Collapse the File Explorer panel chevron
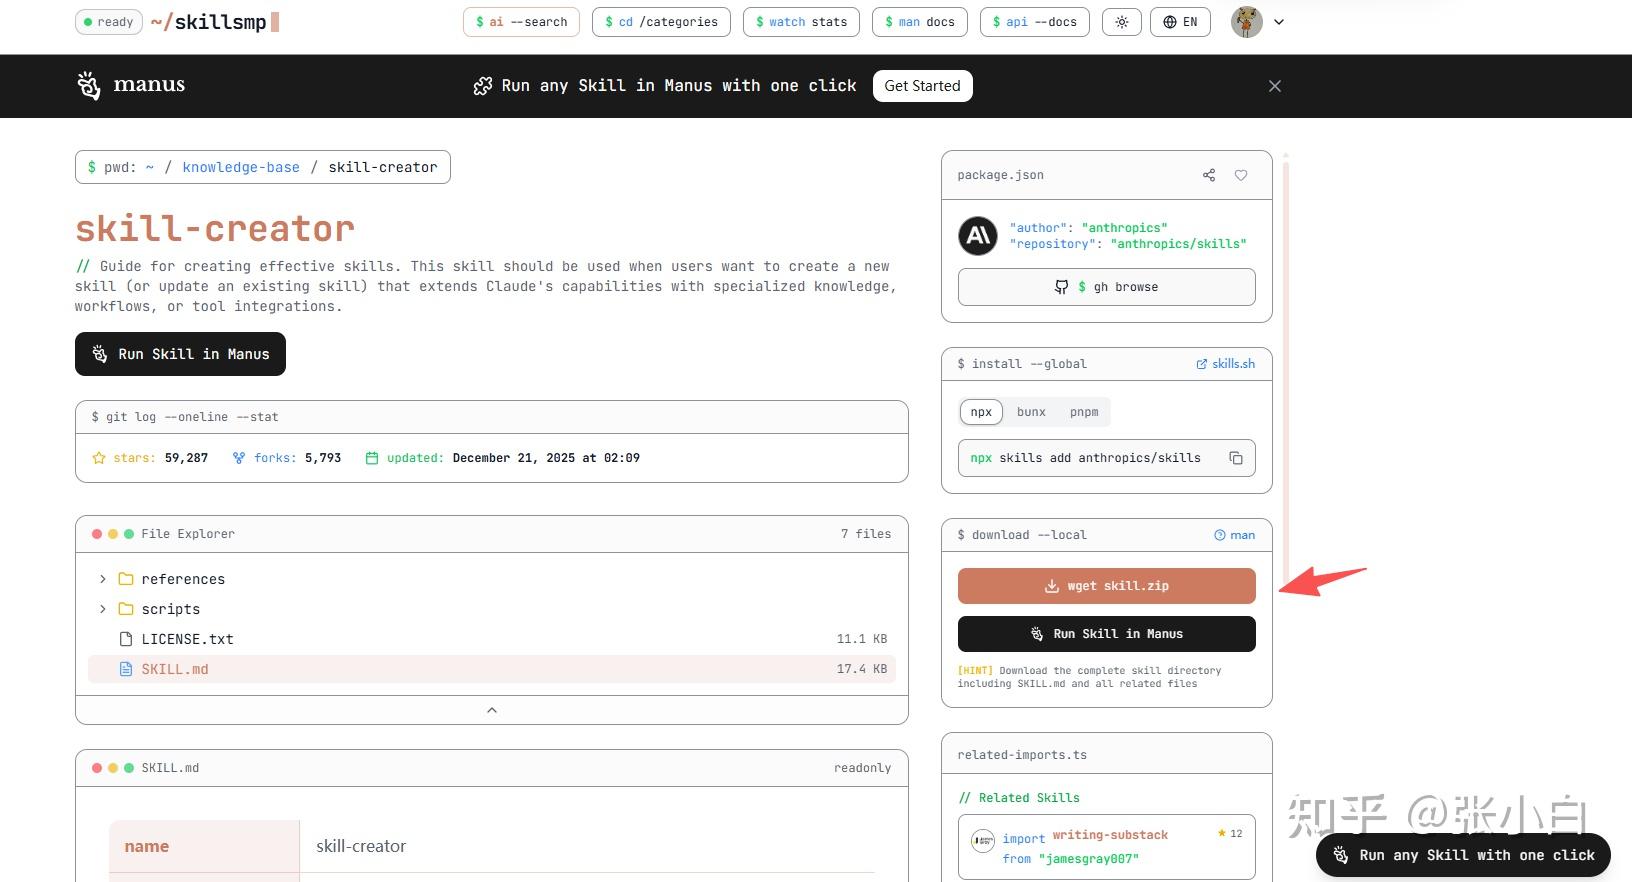The width and height of the screenshot is (1632, 882). 491,710
